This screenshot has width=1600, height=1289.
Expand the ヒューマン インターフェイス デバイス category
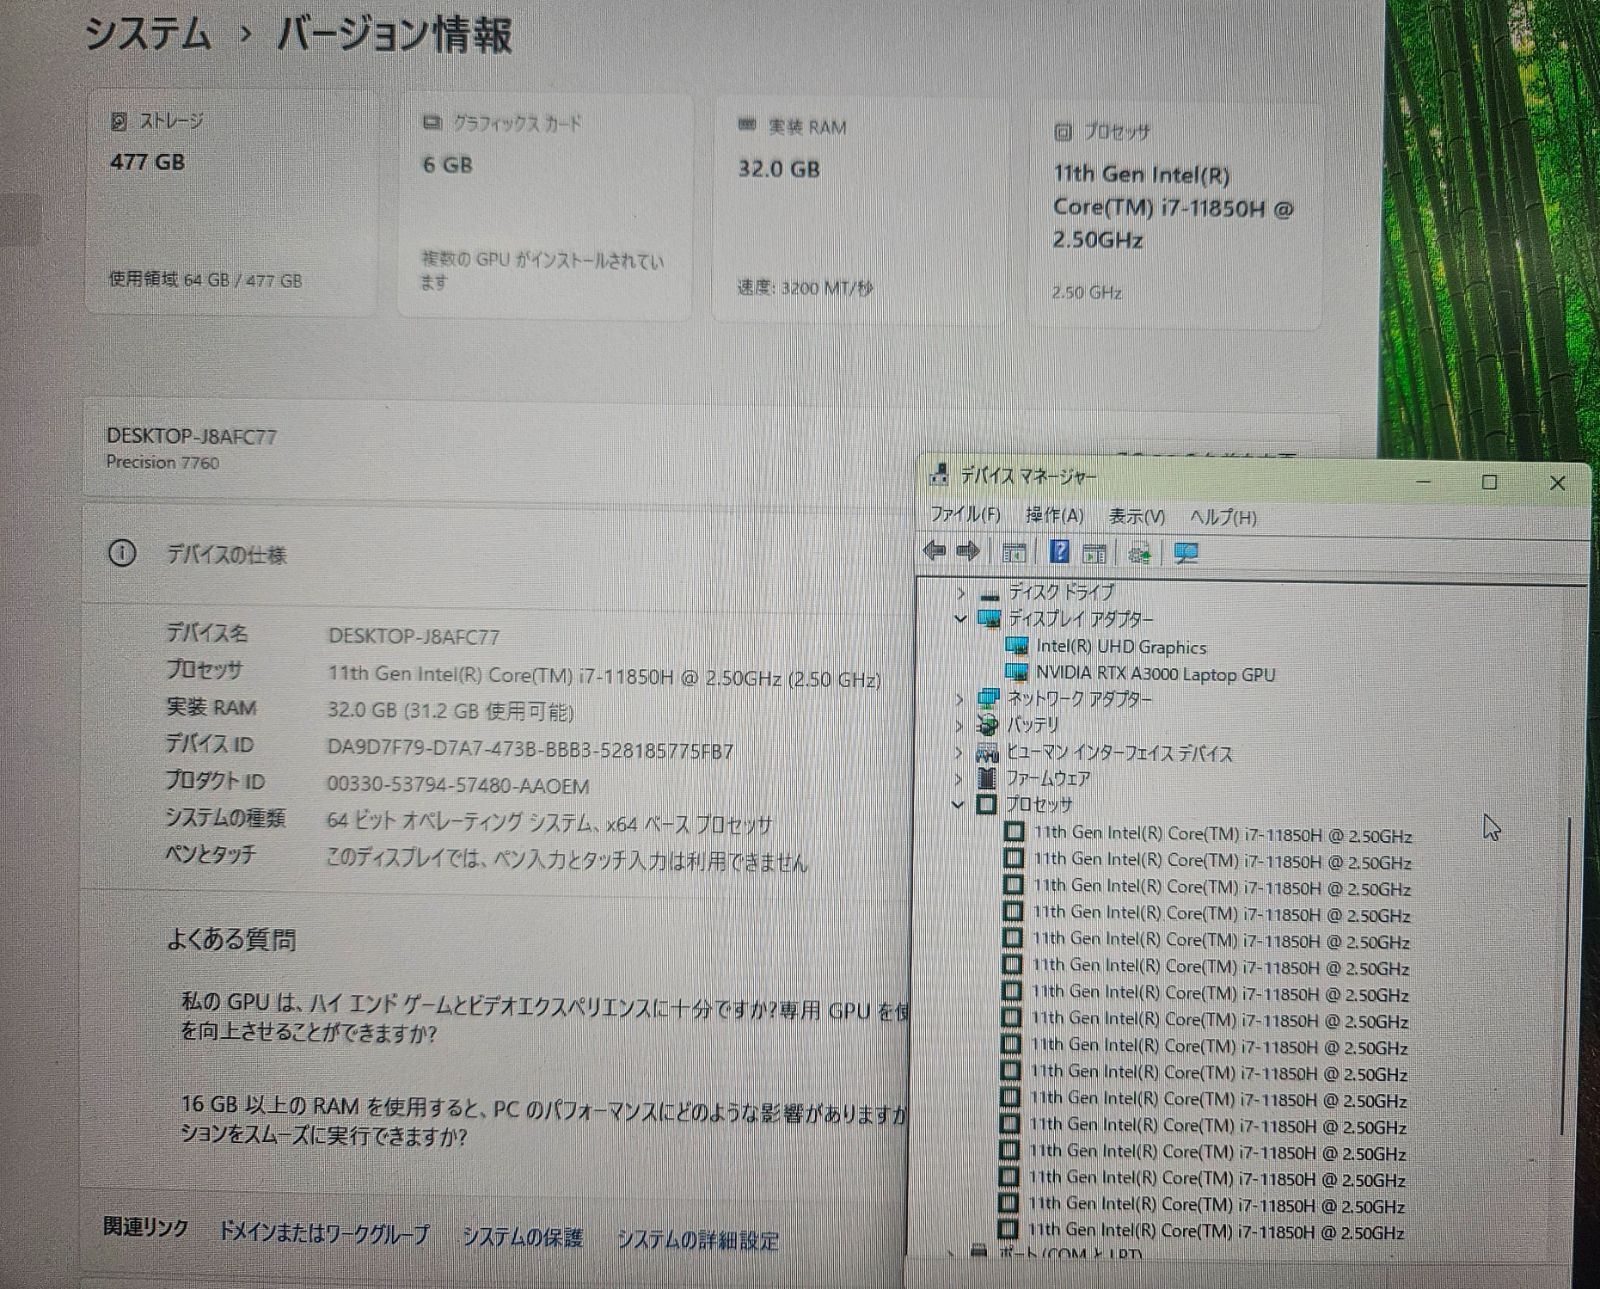coord(961,753)
